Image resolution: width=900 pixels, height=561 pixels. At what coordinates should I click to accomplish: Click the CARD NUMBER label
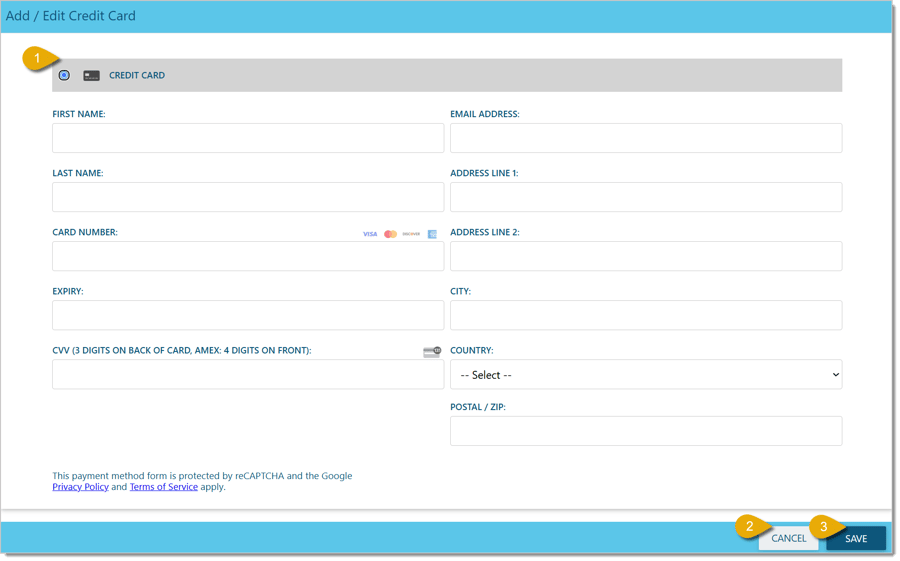click(85, 233)
